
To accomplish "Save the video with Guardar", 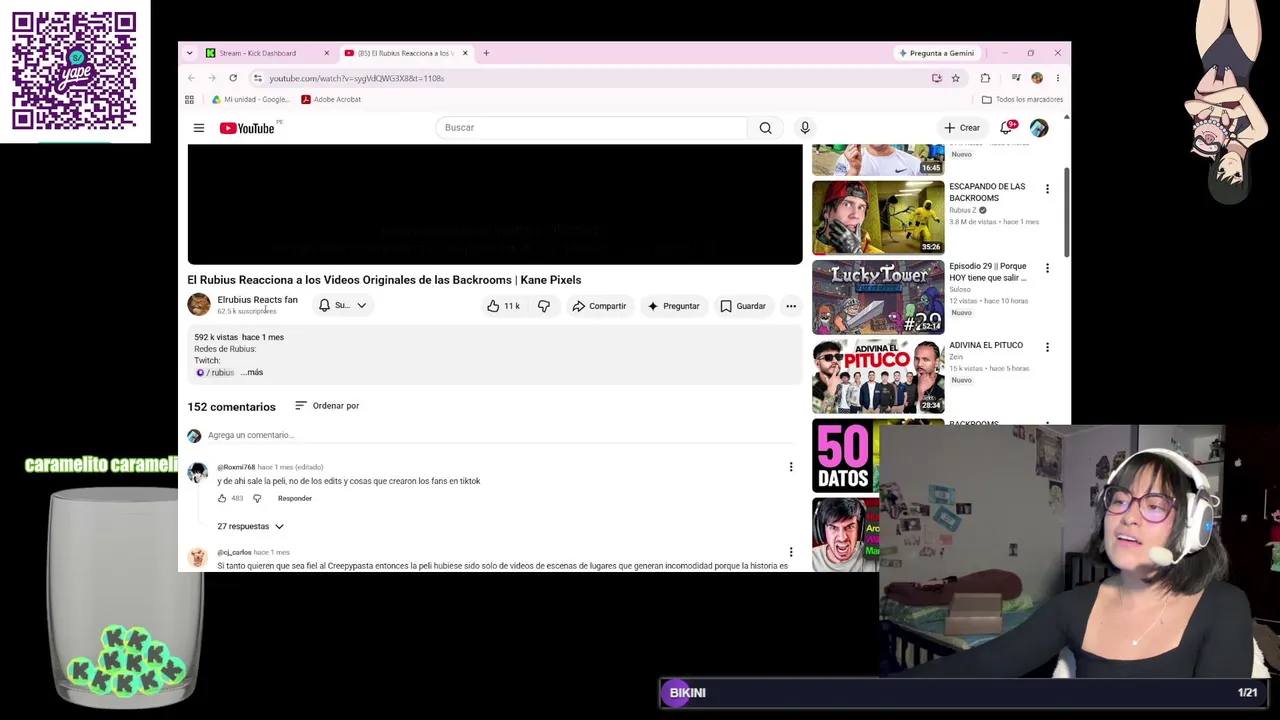I will tap(743, 306).
